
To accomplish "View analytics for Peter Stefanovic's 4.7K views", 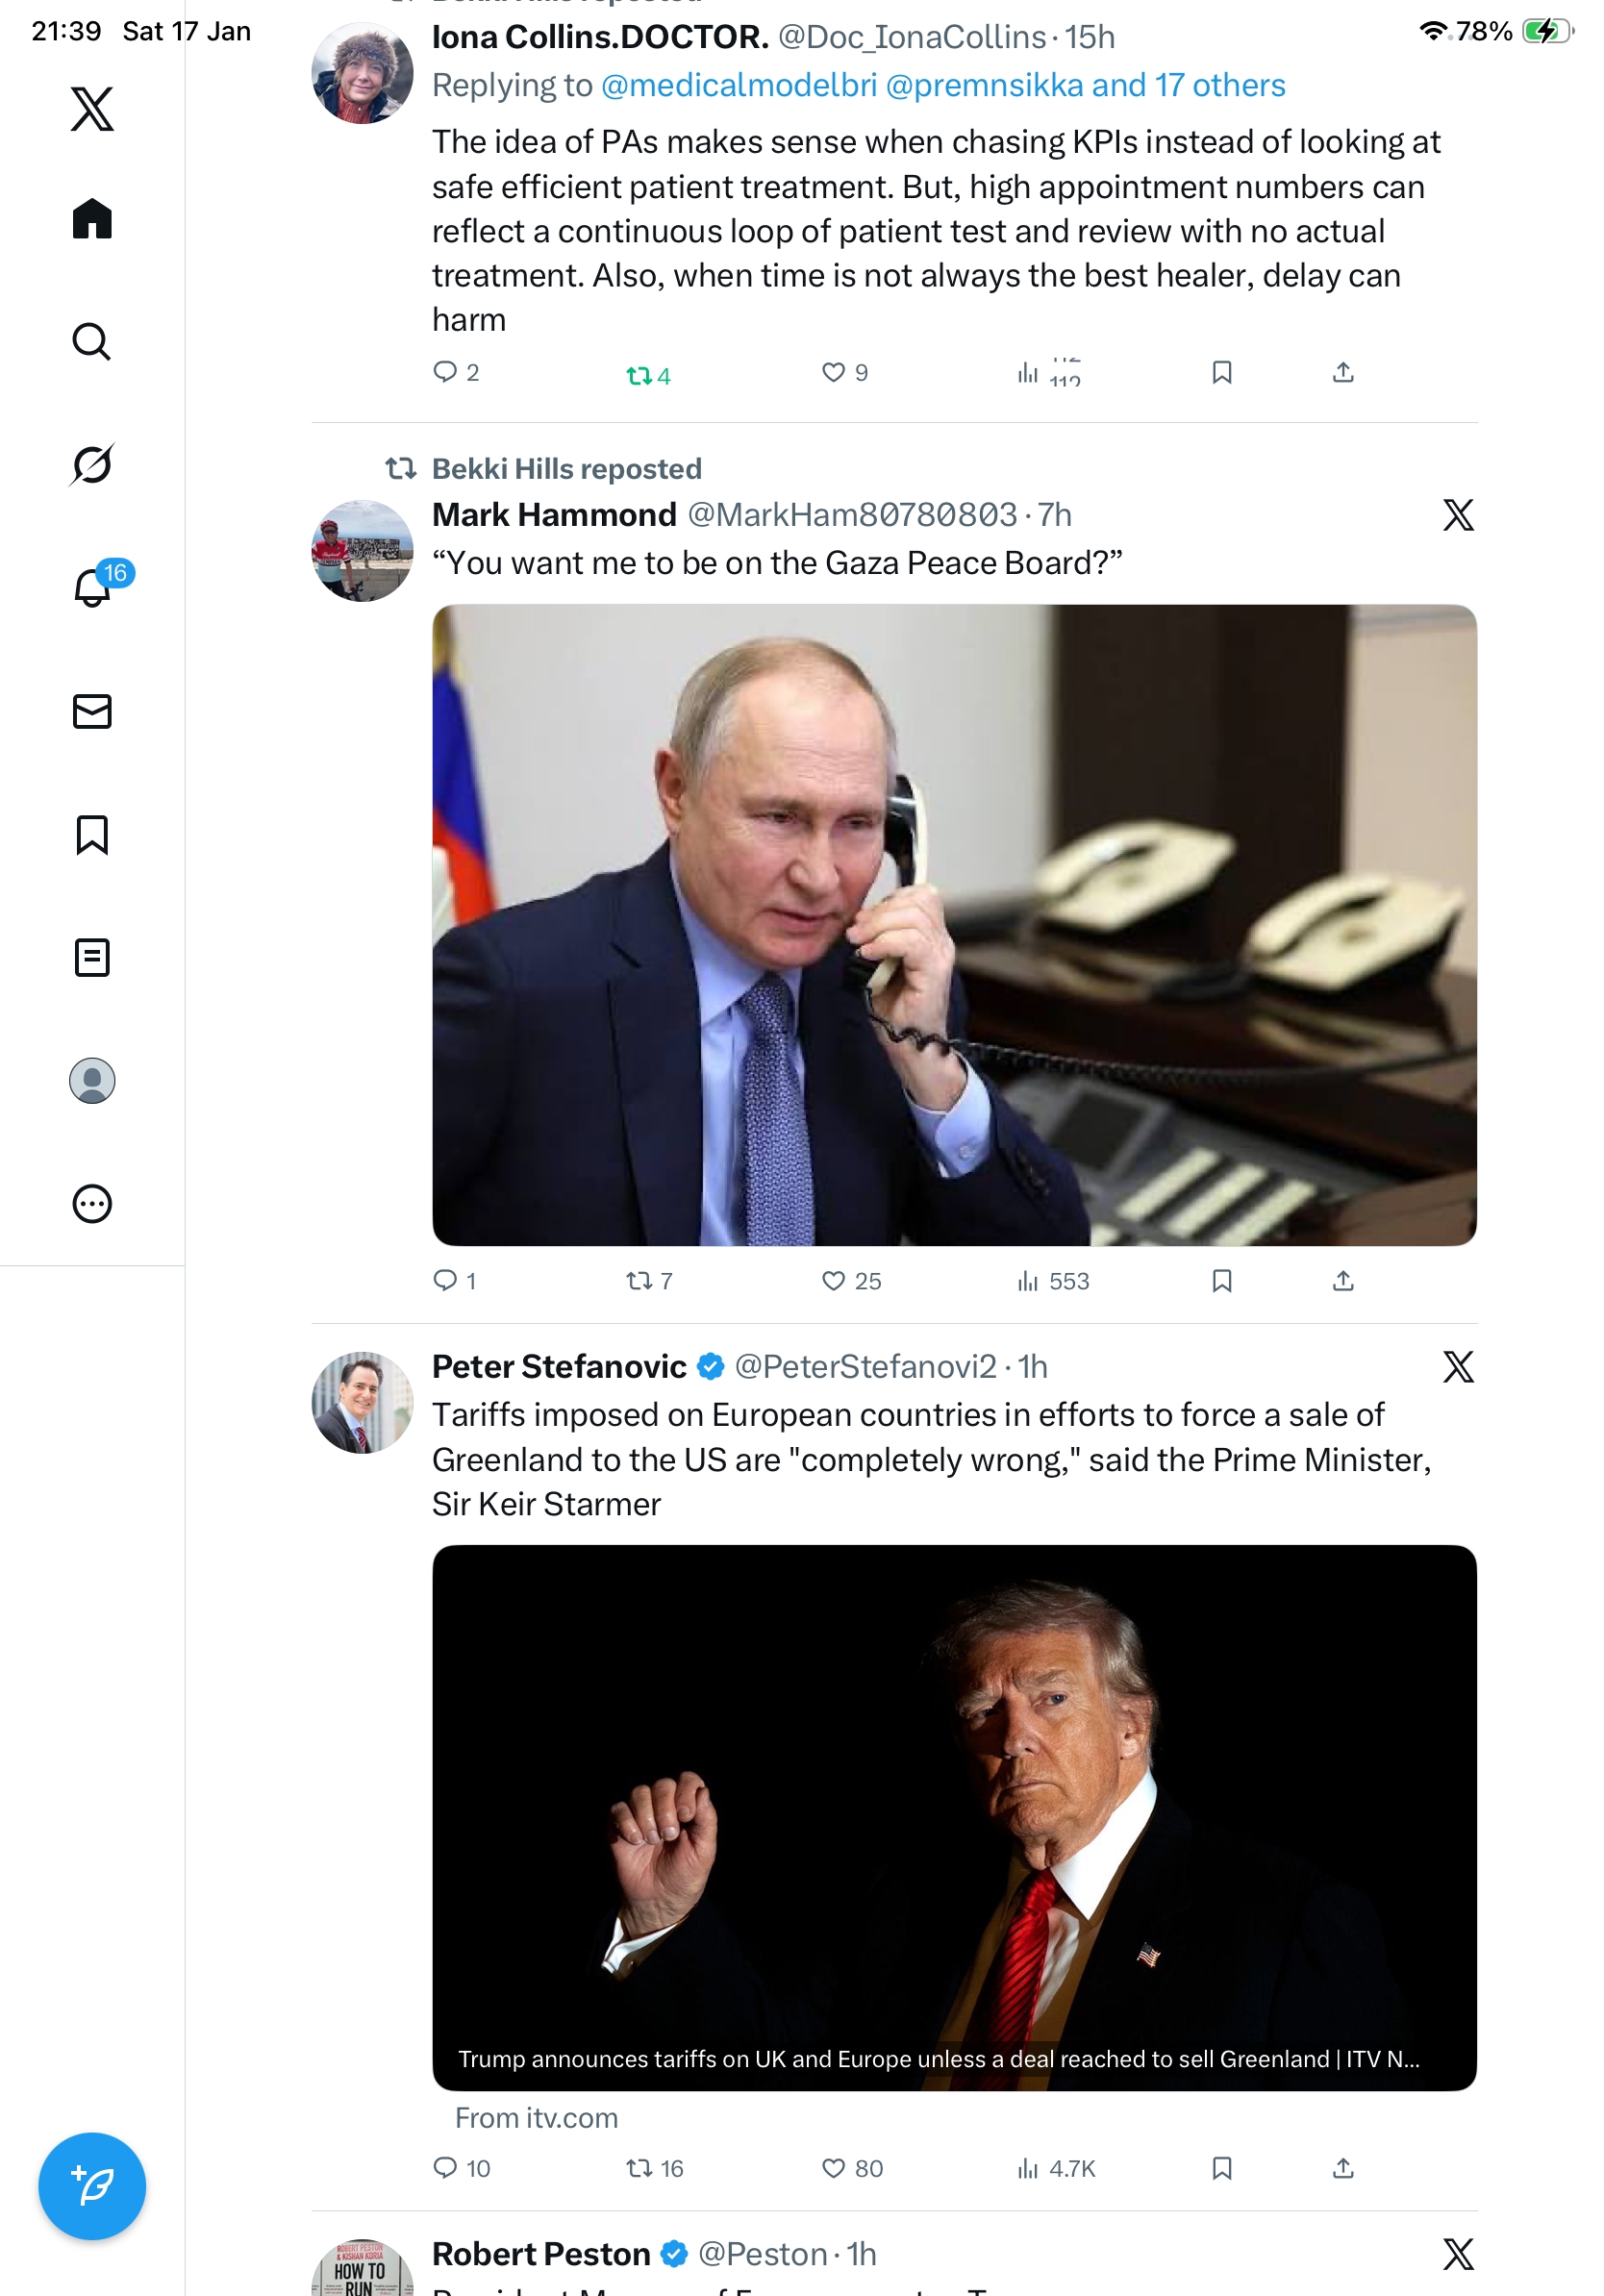I will click(x=1056, y=2168).
